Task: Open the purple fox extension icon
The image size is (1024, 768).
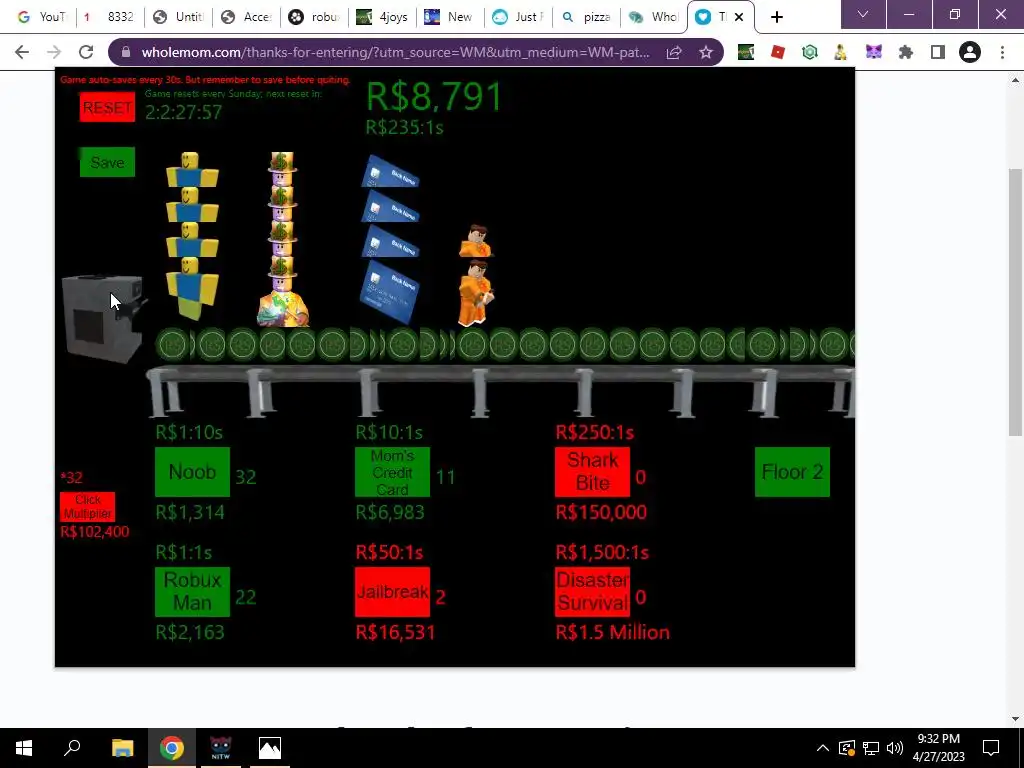Action: click(874, 52)
